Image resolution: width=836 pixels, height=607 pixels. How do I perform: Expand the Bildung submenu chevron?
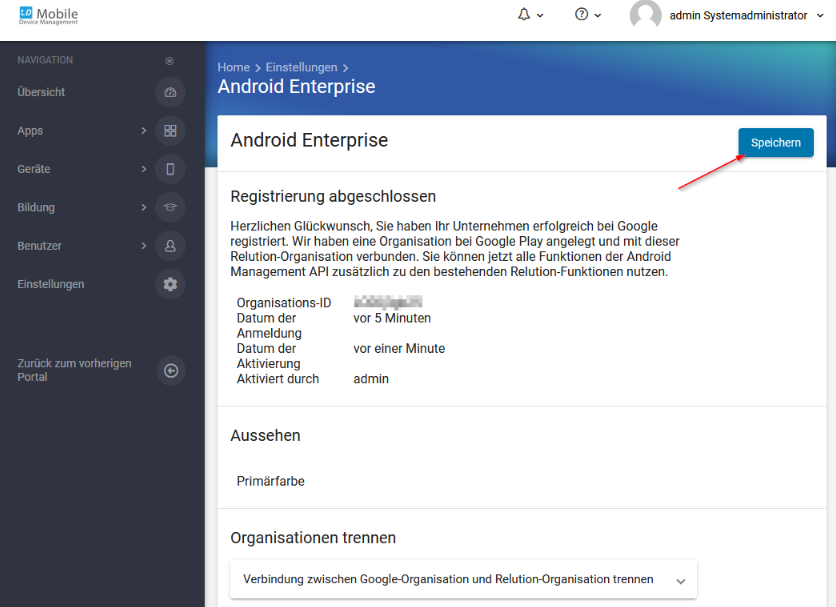click(143, 207)
